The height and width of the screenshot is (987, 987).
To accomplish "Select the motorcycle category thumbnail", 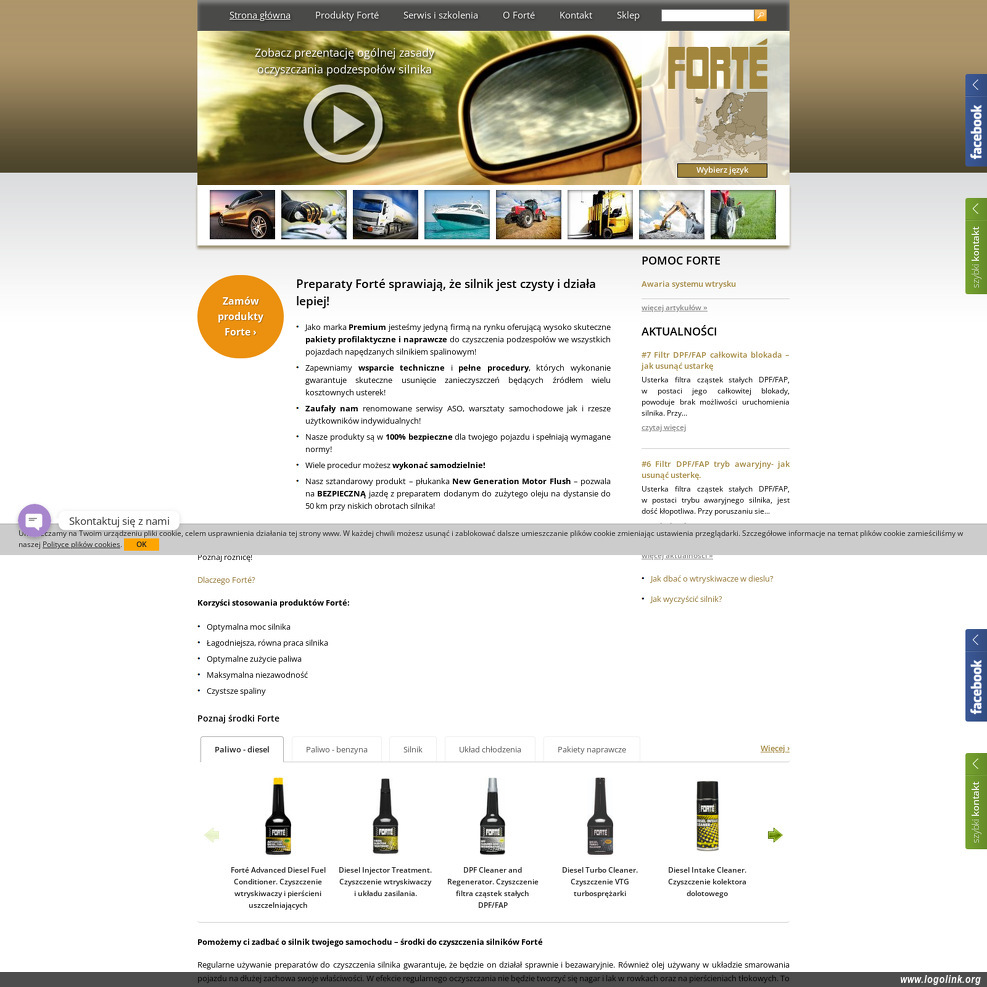I will (x=313, y=215).
